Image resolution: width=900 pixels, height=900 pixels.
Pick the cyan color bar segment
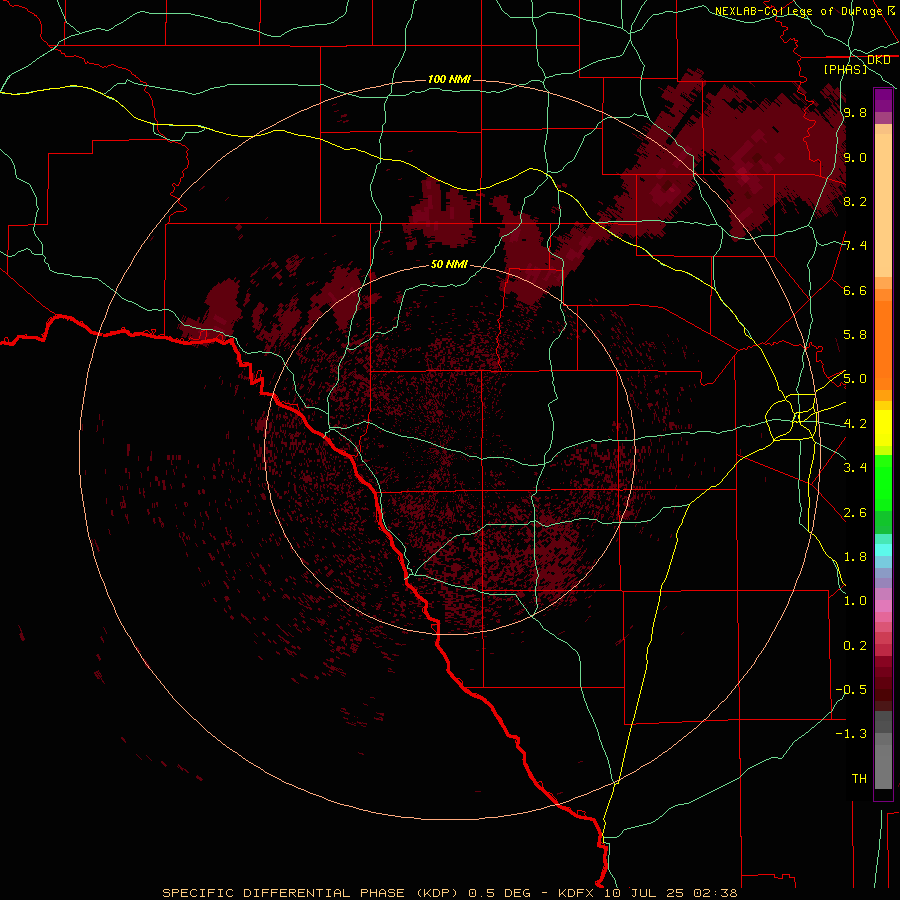(883, 549)
